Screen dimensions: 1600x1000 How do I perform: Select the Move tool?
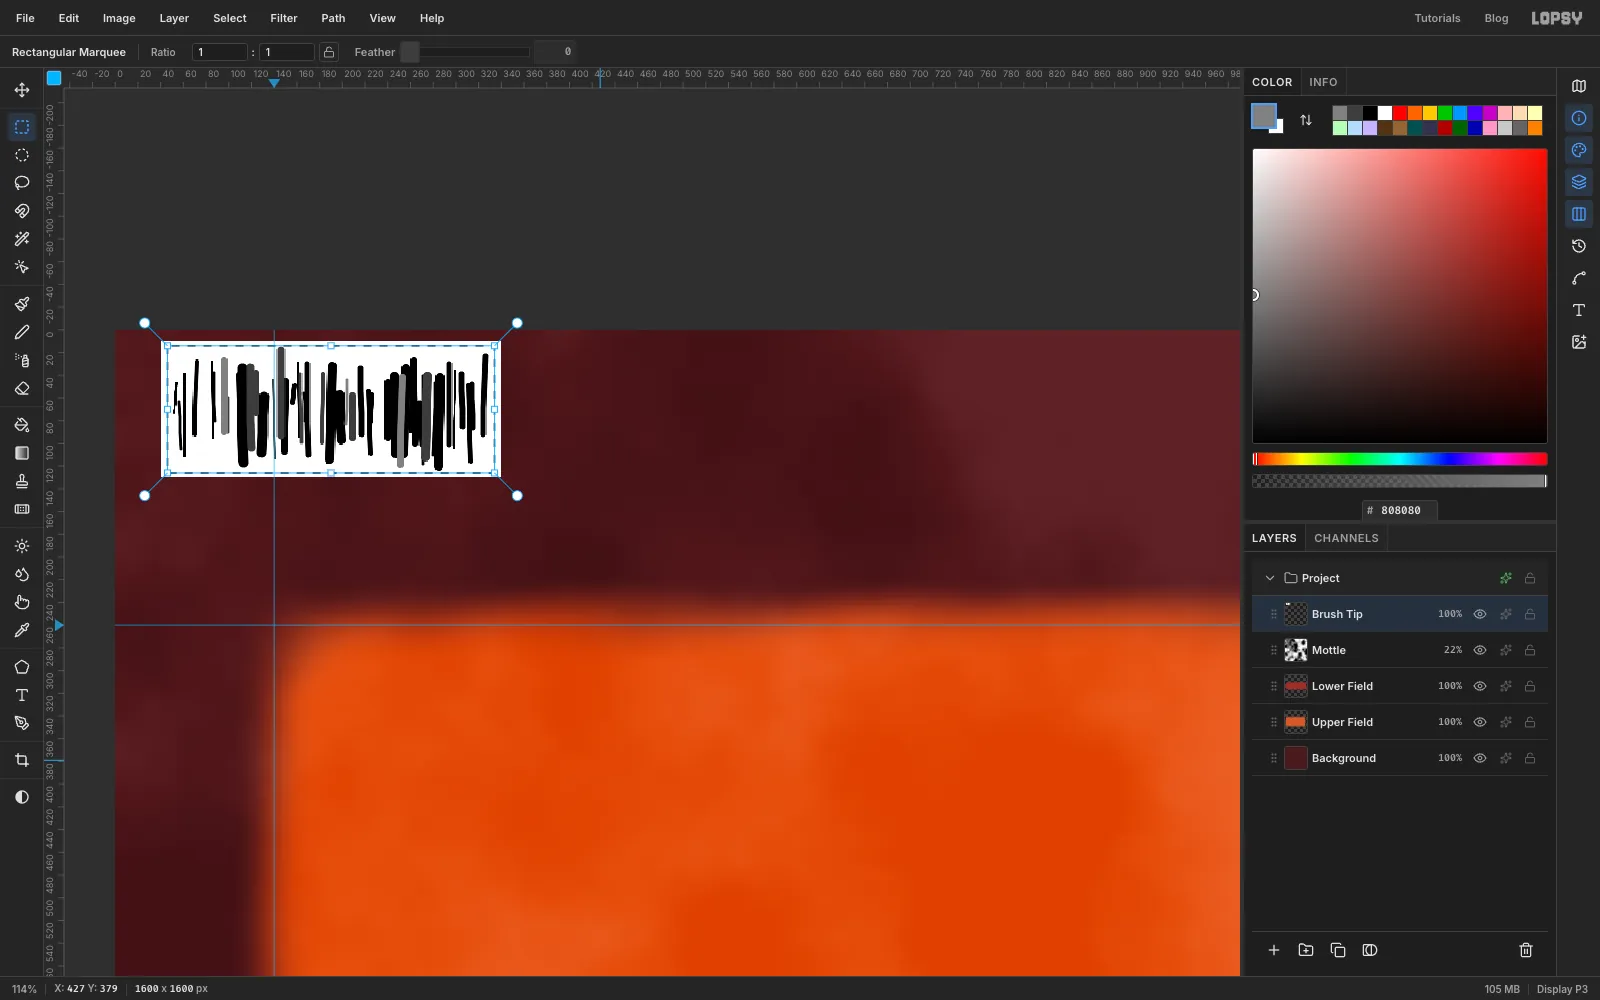22,90
